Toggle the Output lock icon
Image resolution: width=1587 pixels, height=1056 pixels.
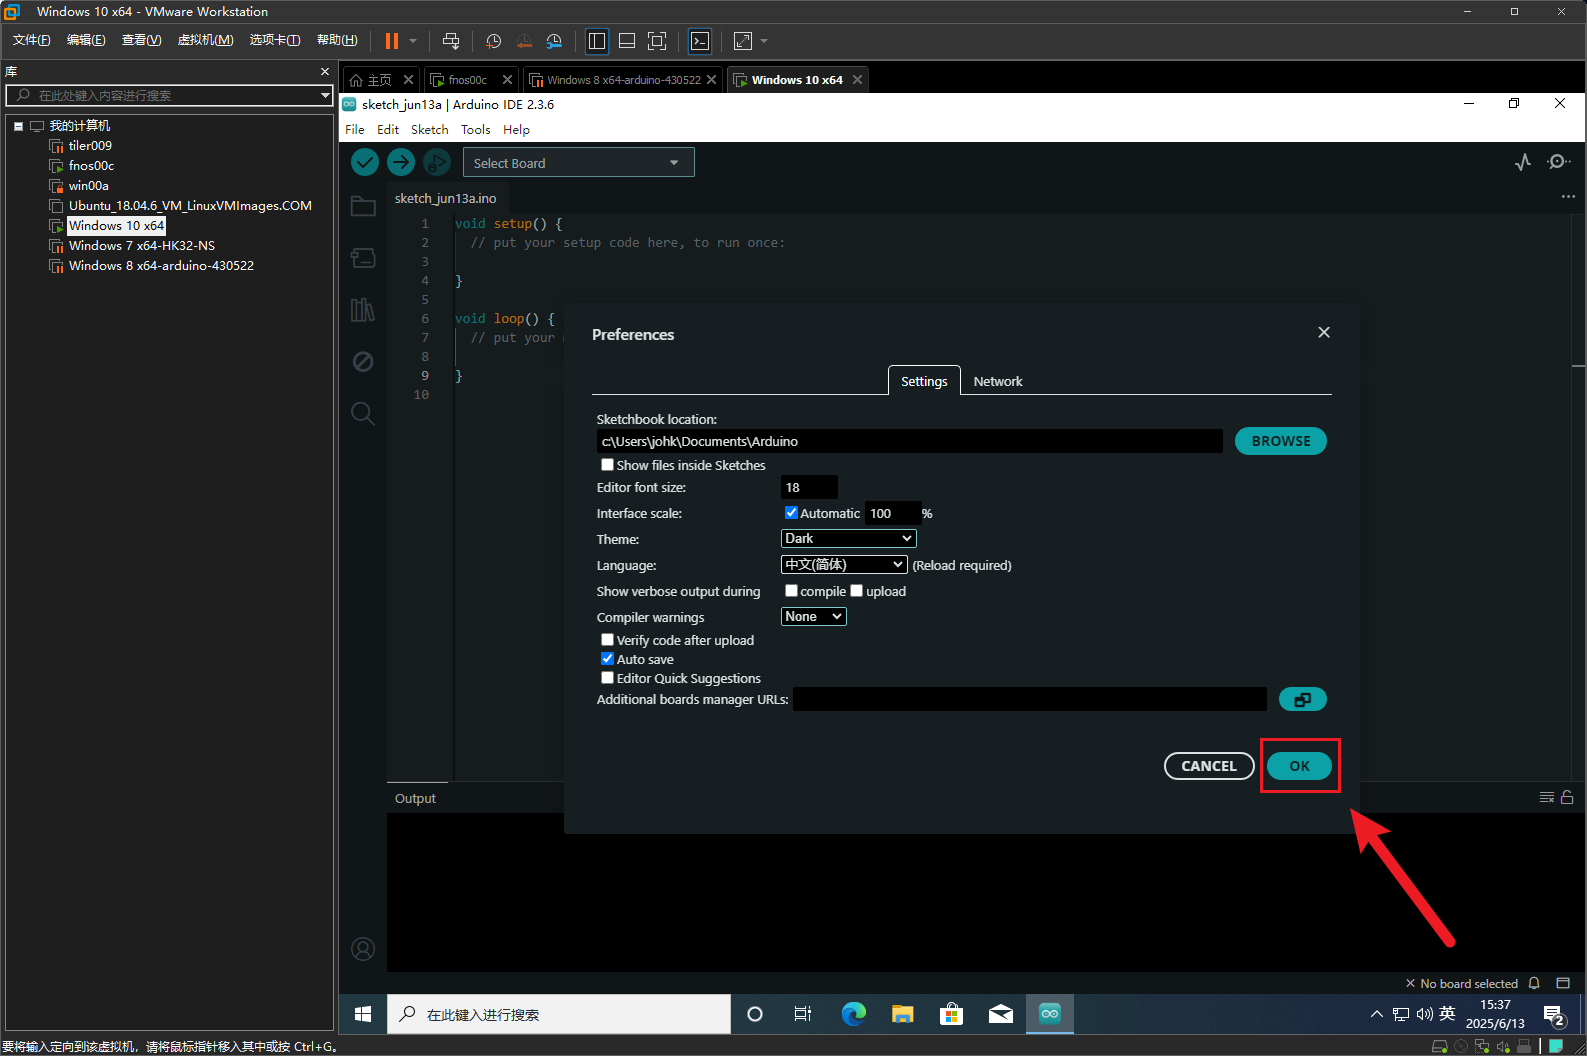click(x=1567, y=797)
